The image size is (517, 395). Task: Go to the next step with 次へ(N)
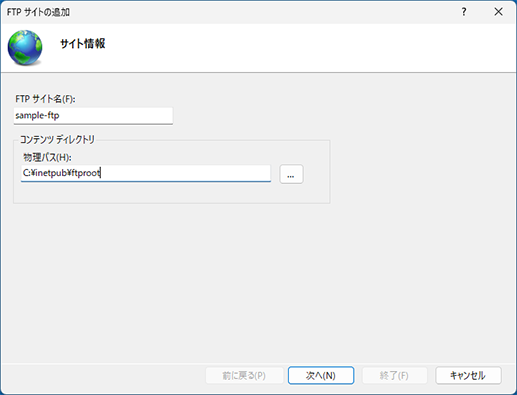coord(321,376)
